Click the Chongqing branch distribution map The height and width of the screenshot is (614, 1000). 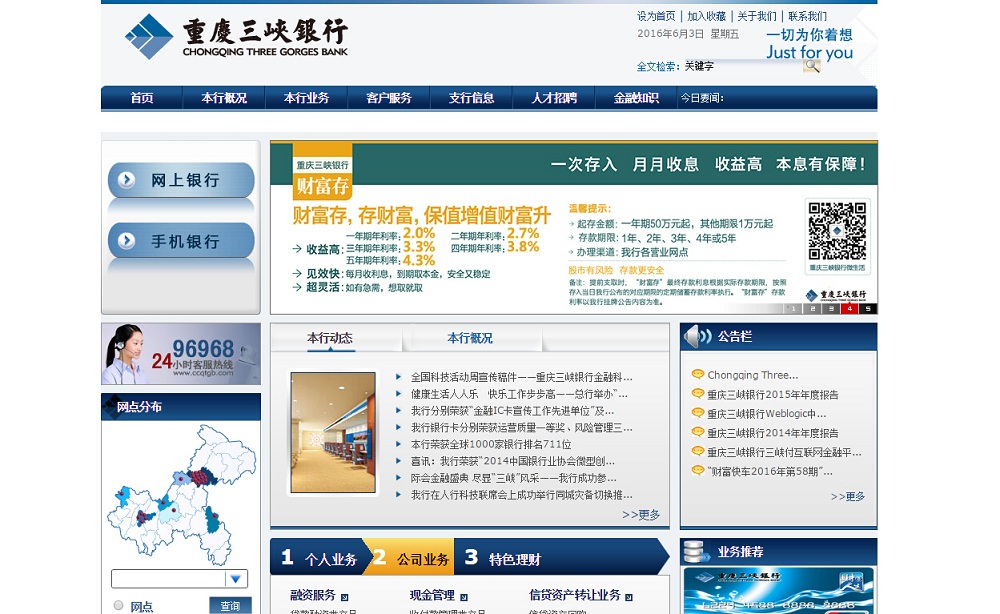(x=182, y=495)
